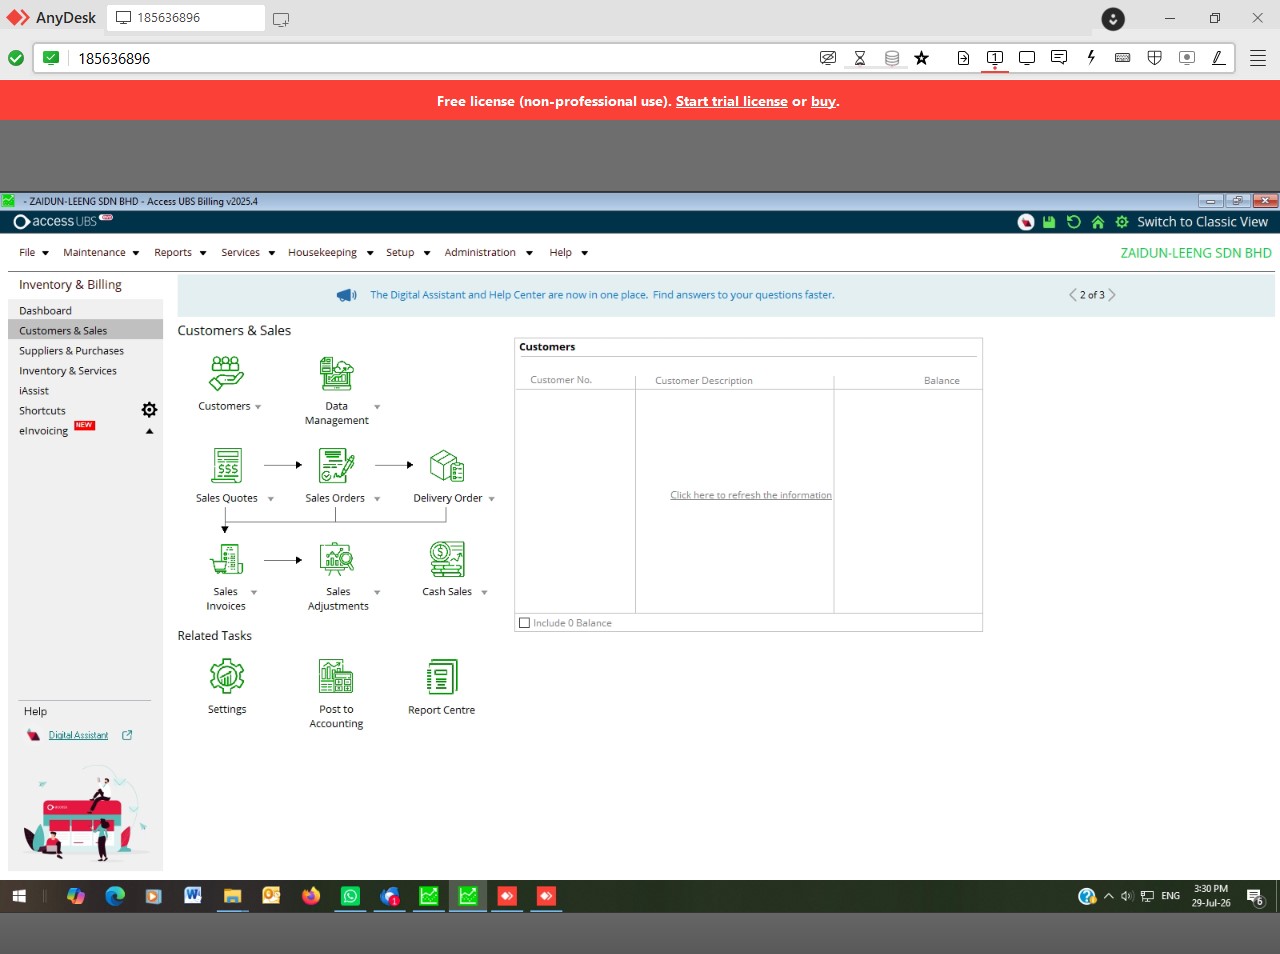Add session to favorites with star icon
Image resolution: width=1280 pixels, height=954 pixels.
click(922, 58)
